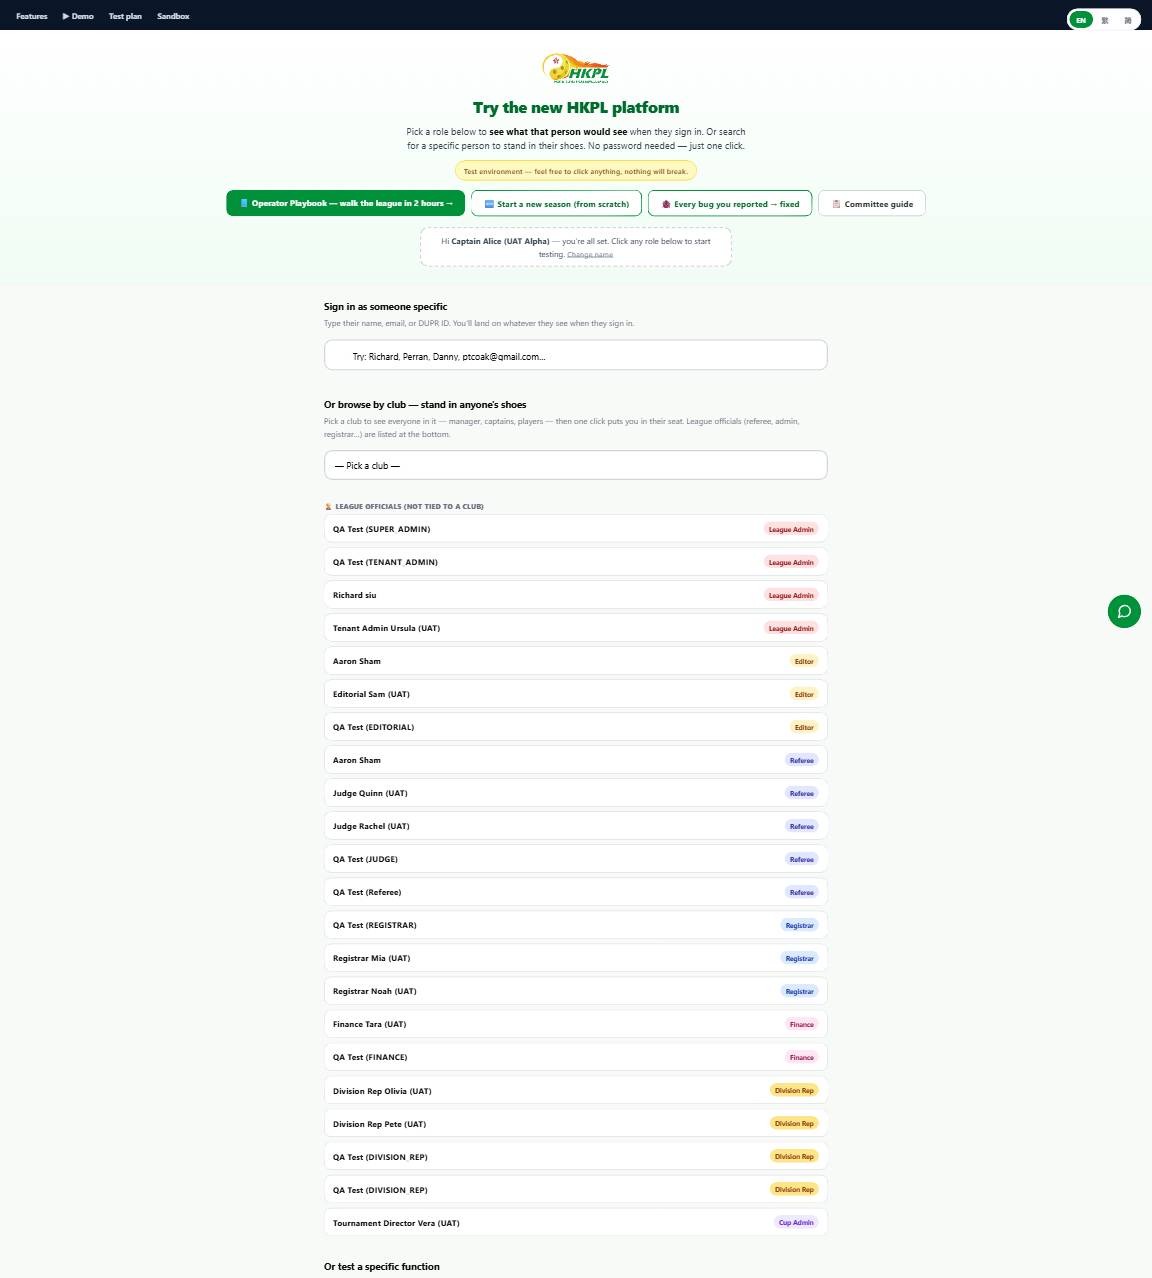Click the Try the new HKPL platform heading
Image resolution: width=1152 pixels, height=1278 pixels.
point(576,107)
